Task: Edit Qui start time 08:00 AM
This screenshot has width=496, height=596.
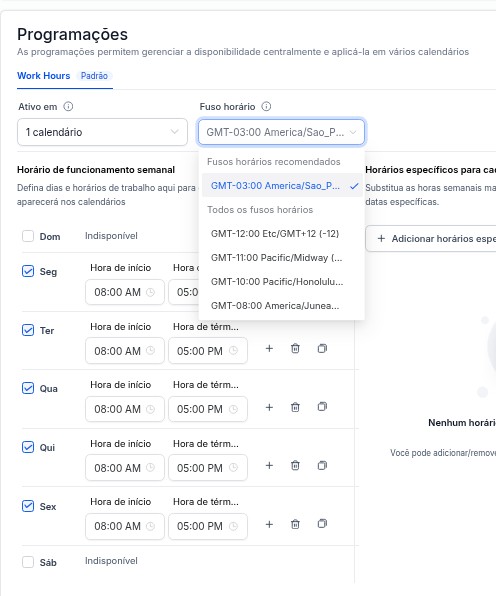Action: pyautogui.click(x=125, y=468)
